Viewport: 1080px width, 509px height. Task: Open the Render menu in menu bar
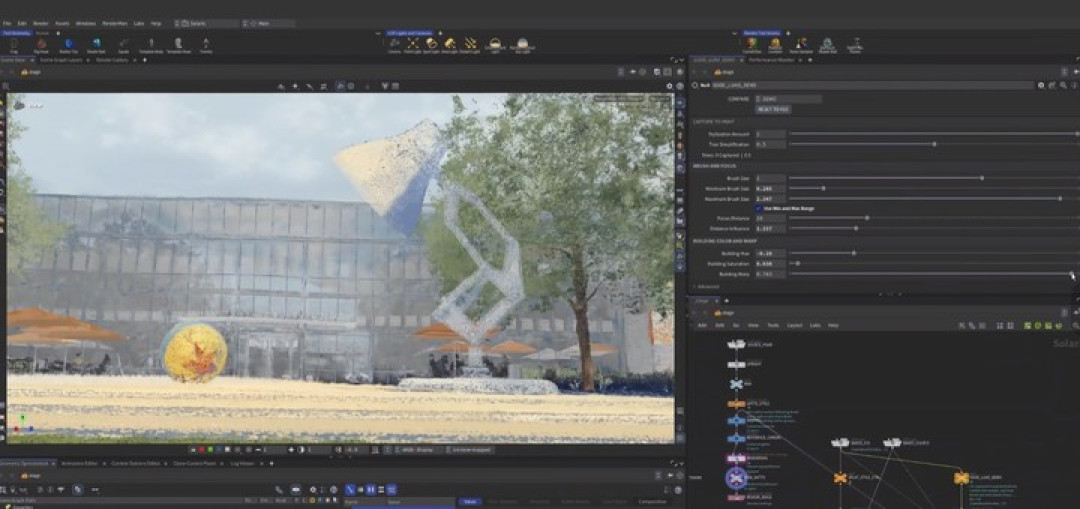(41, 23)
